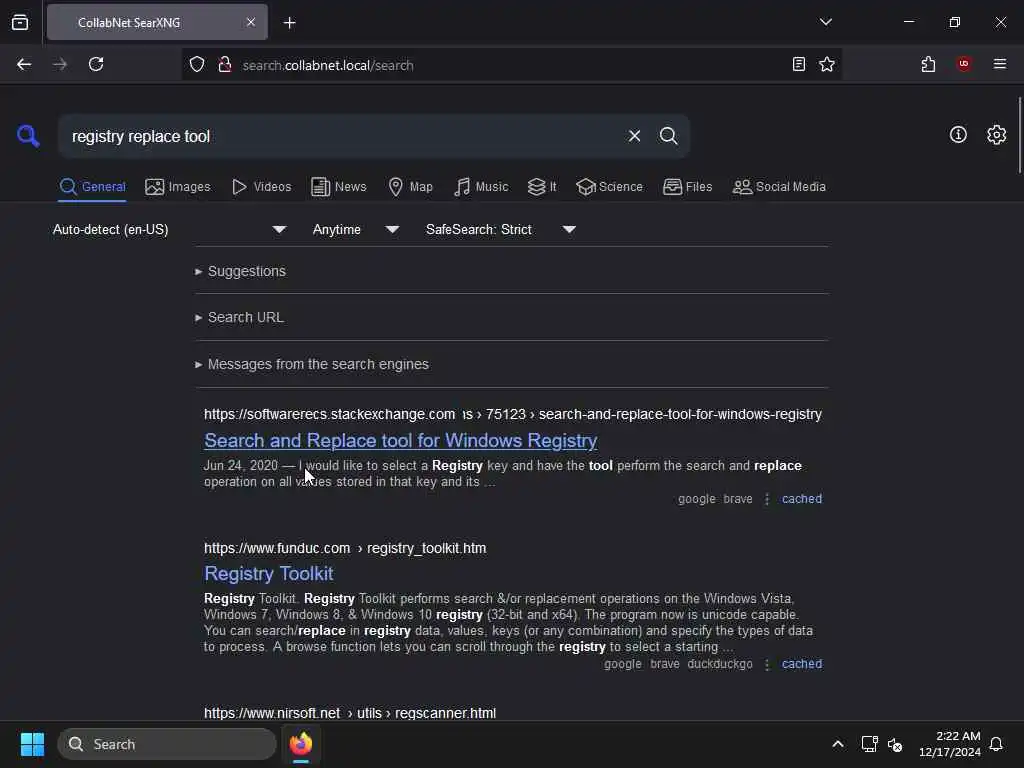Open uBlock Origin extension icon
Image resolution: width=1024 pixels, height=768 pixels.
click(x=964, y=64)
